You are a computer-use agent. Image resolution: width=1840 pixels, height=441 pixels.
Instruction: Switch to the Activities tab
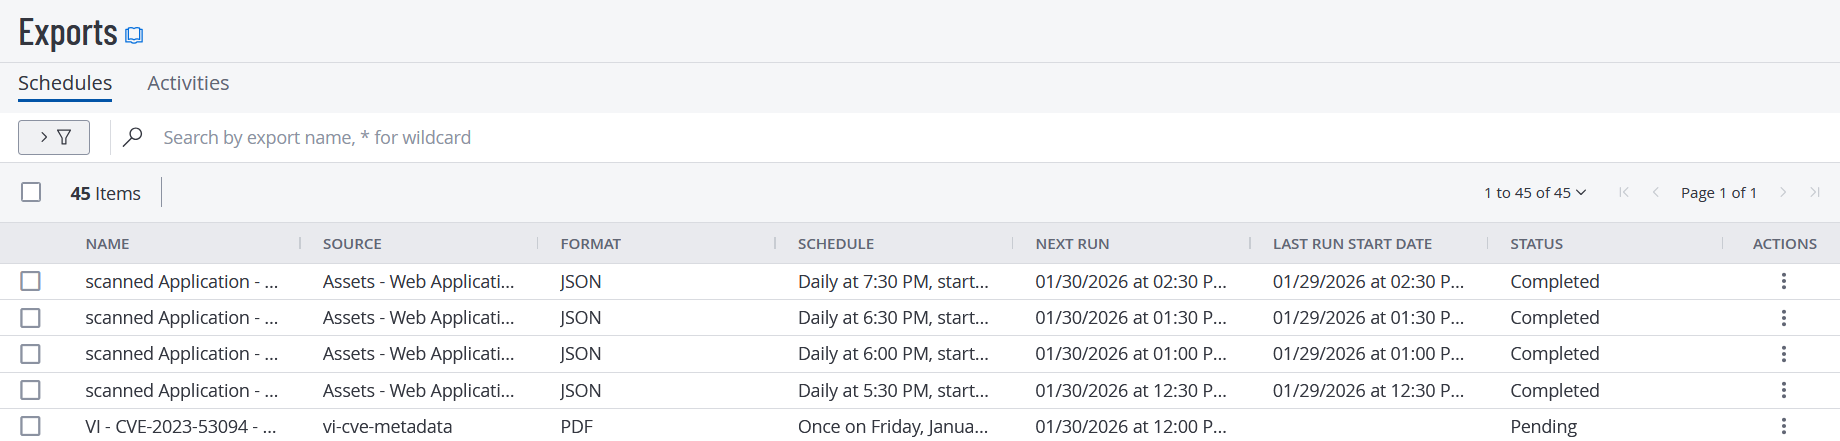click(x=188, y=83)
